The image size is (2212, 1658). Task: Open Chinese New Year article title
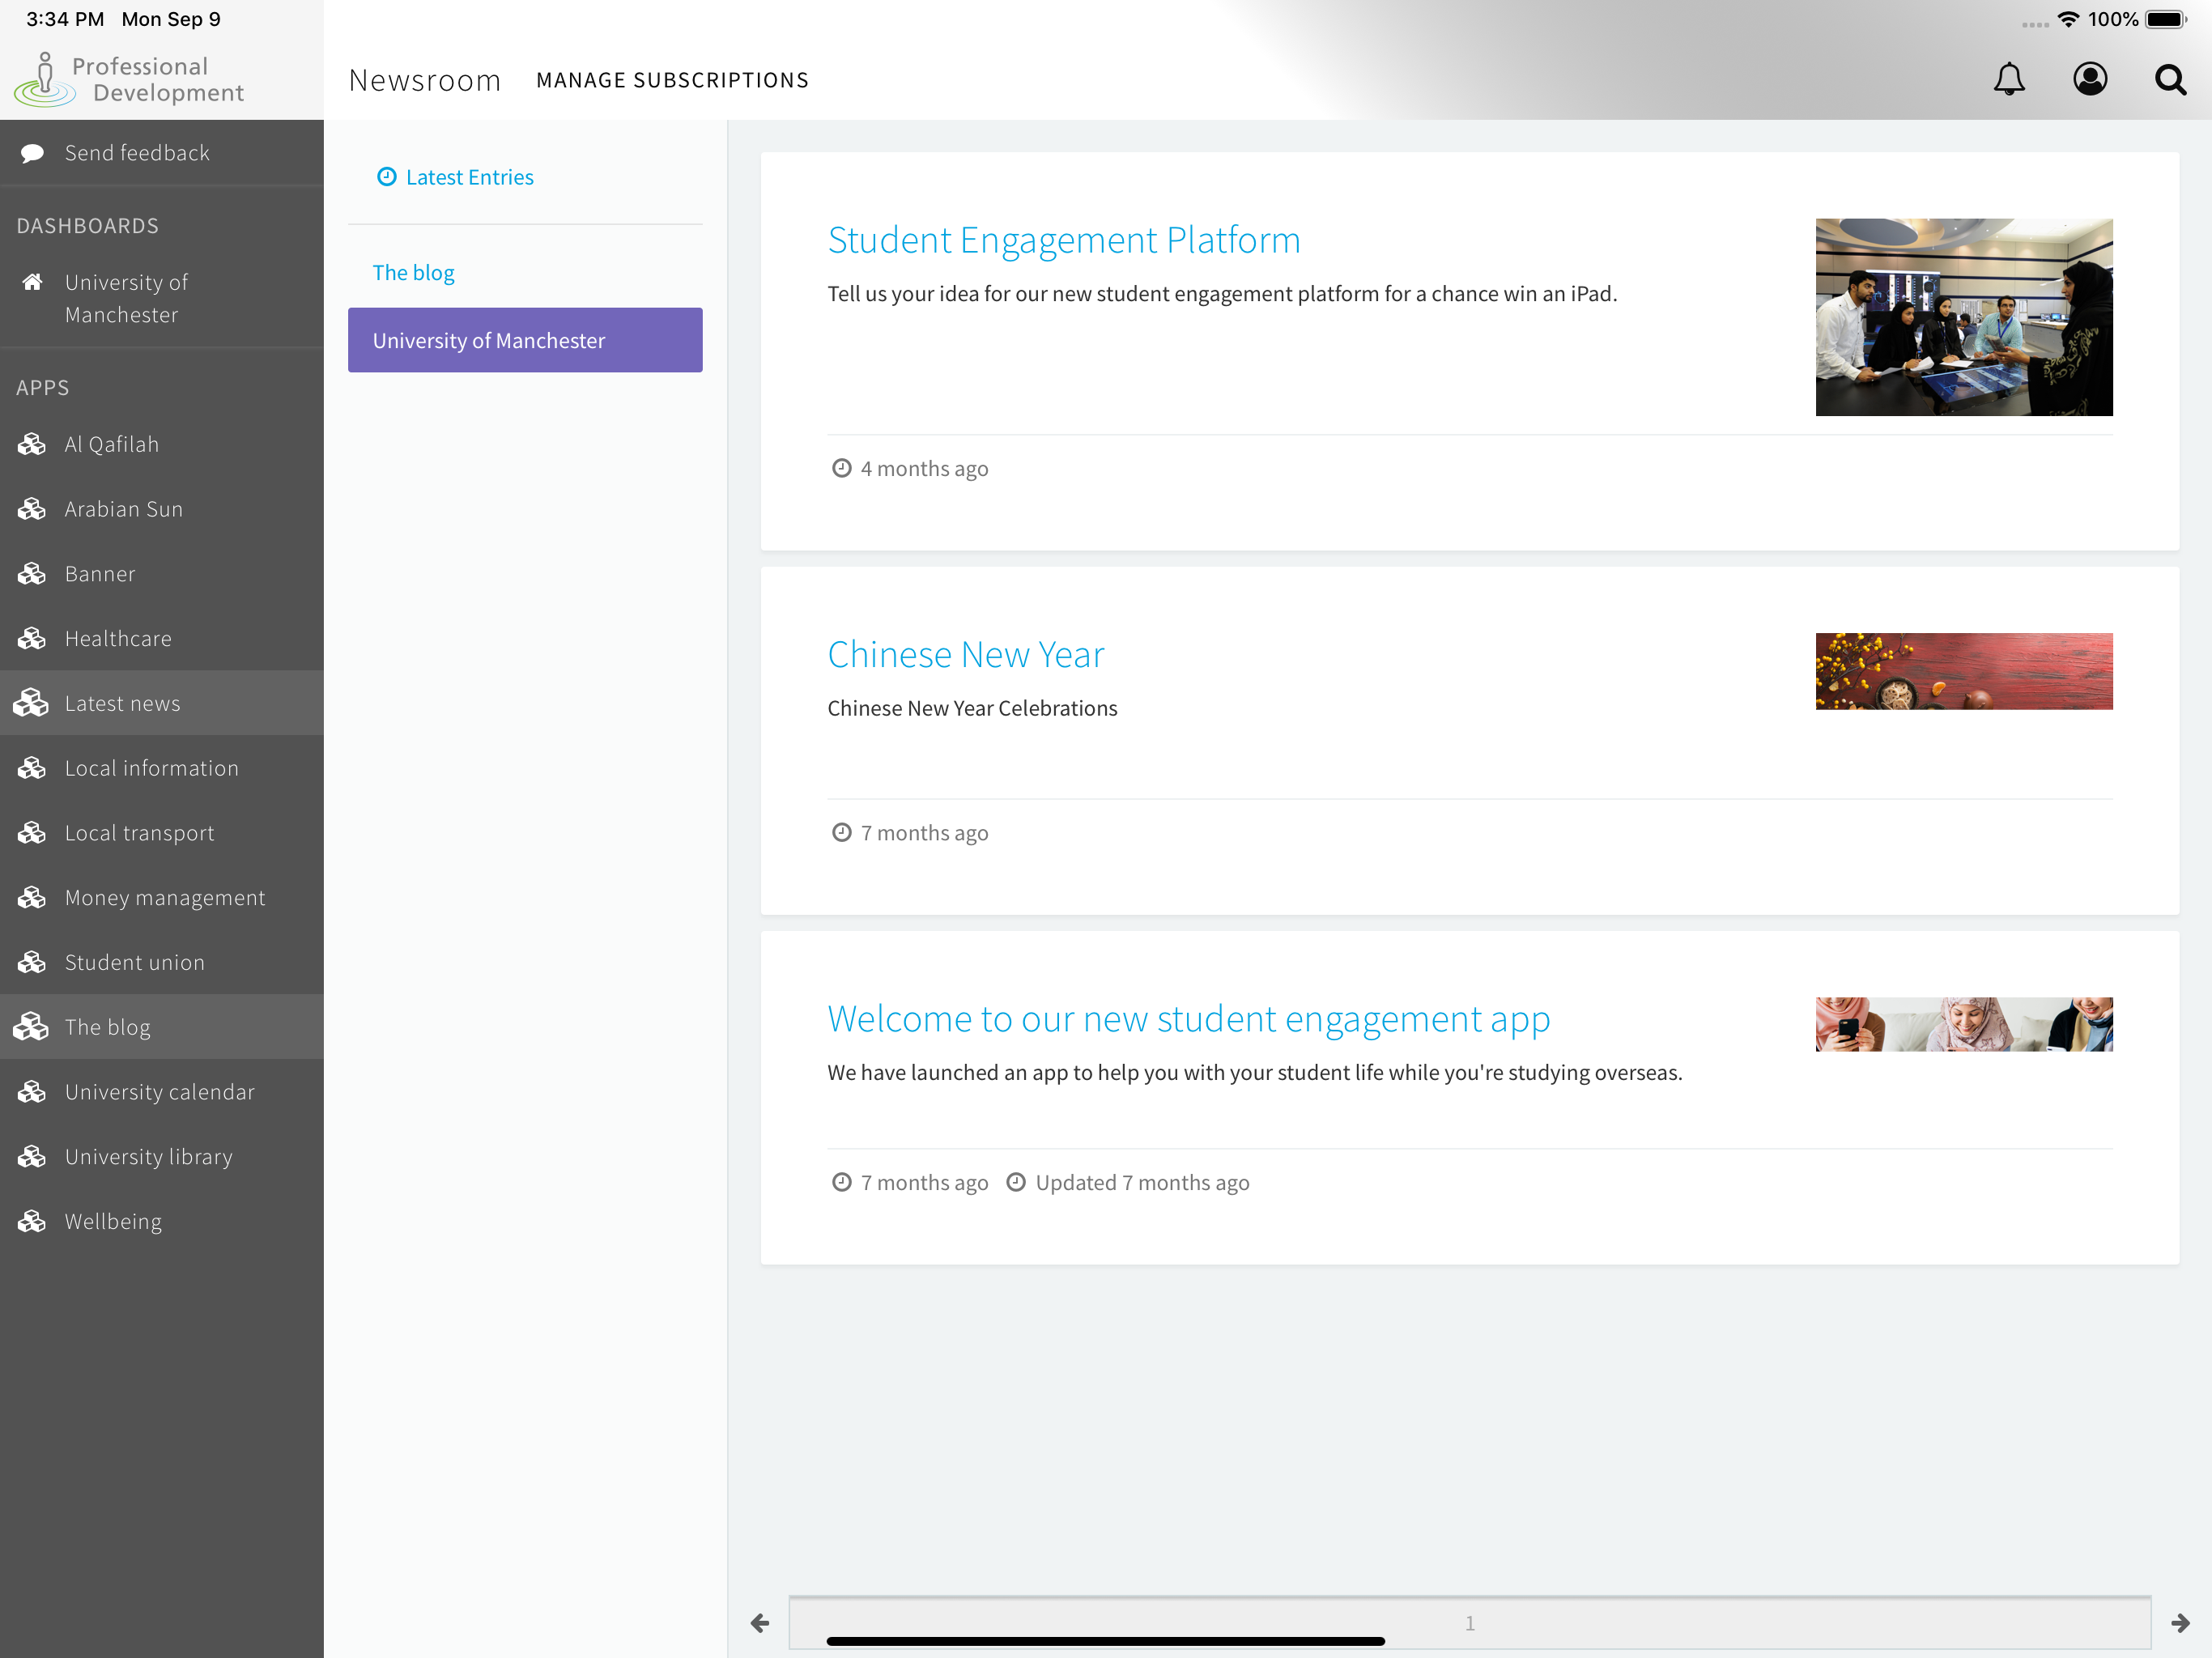tap(966, 654)
